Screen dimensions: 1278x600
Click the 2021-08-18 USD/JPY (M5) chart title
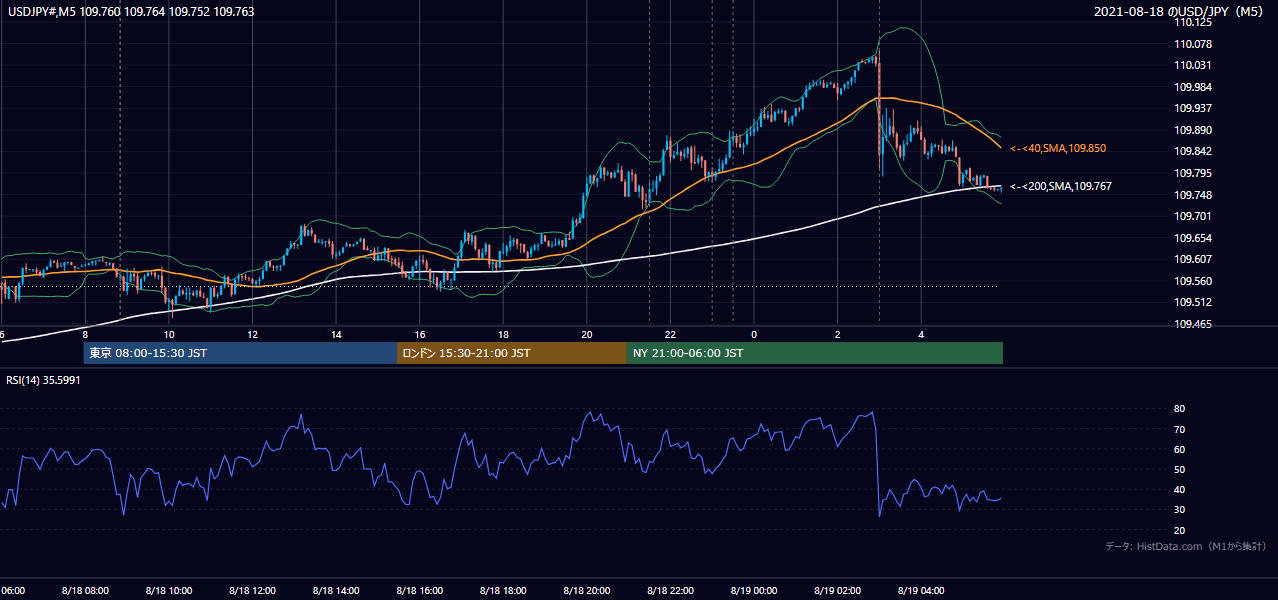click(1179, 12)
